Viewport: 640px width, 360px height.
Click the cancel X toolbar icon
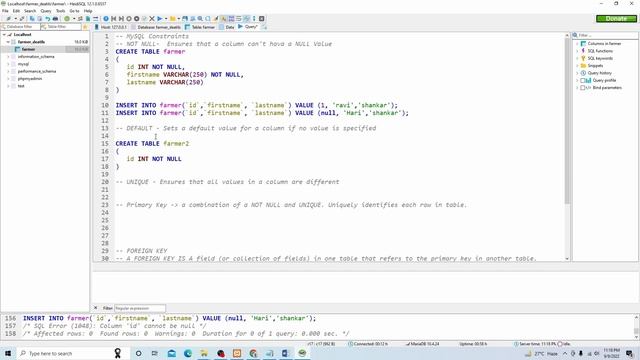click(x=151, y=18)
